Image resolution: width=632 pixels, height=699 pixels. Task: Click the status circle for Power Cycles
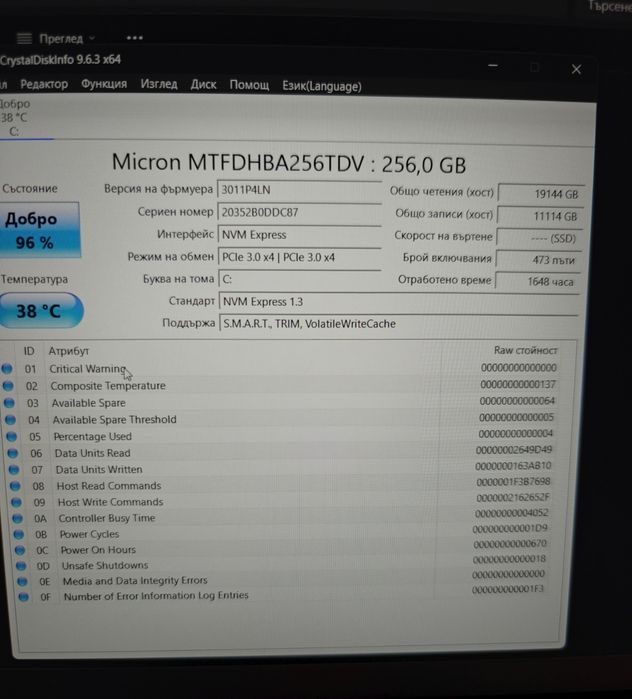(19, 534)
